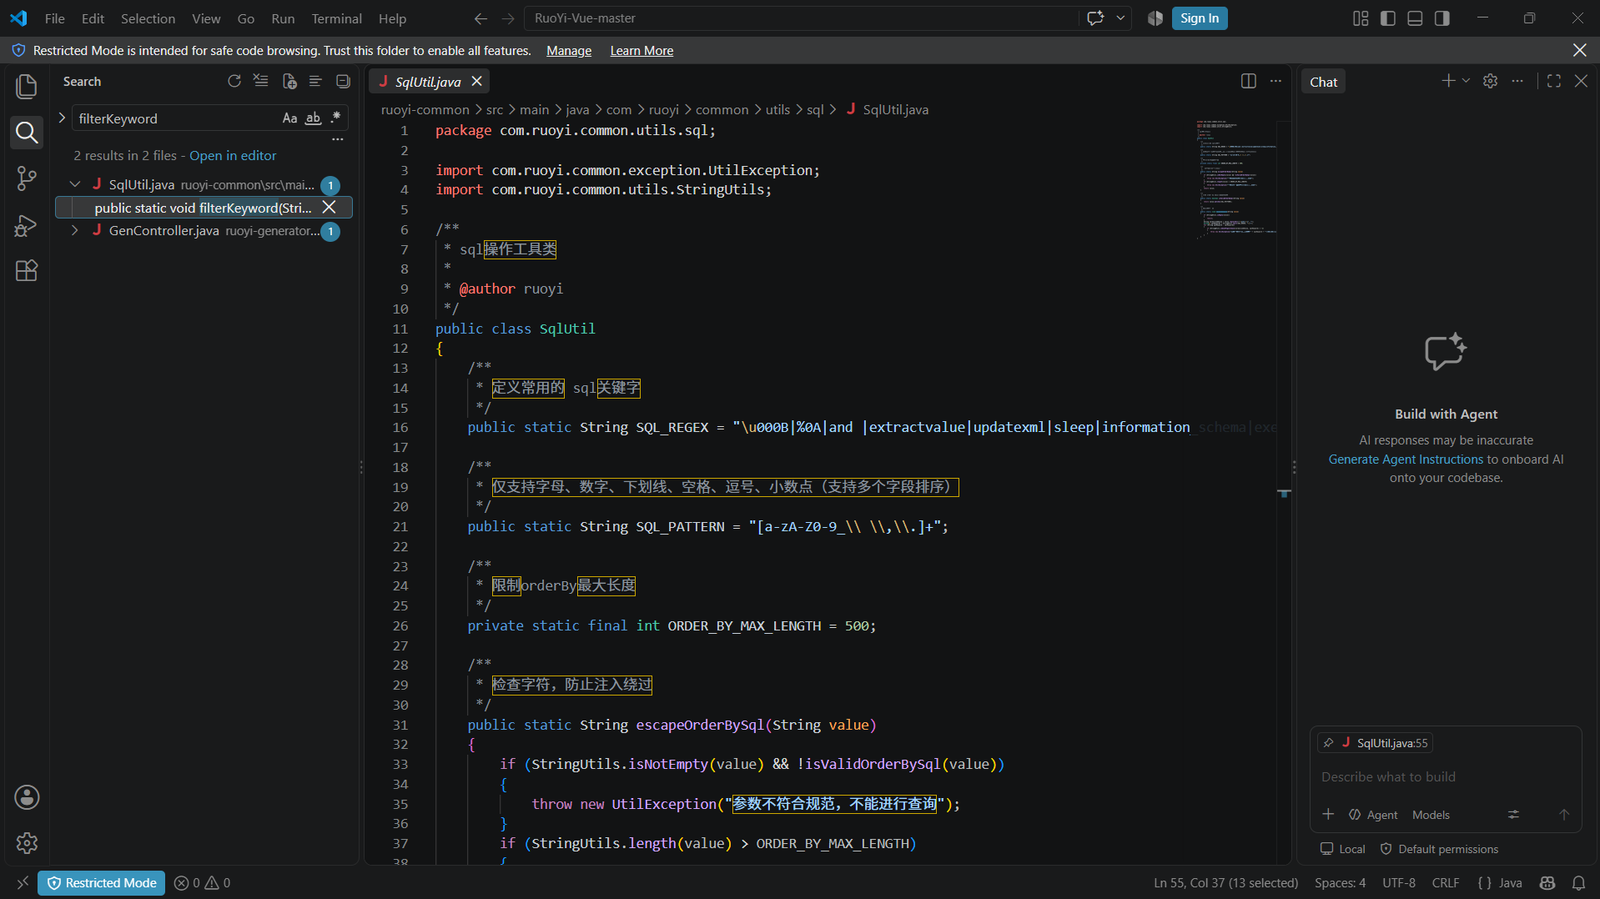Open Generate Agent Instructions link

pos(1405,459)
